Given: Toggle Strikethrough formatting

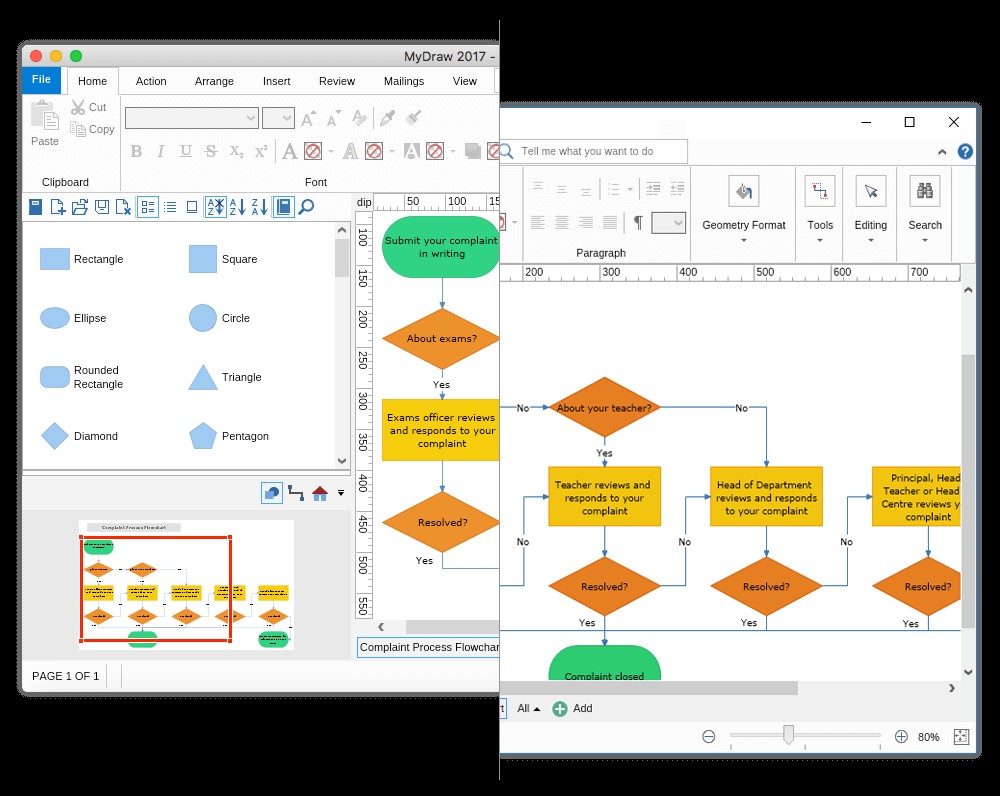Looking at the screenshot, I should tap(210, 151).
